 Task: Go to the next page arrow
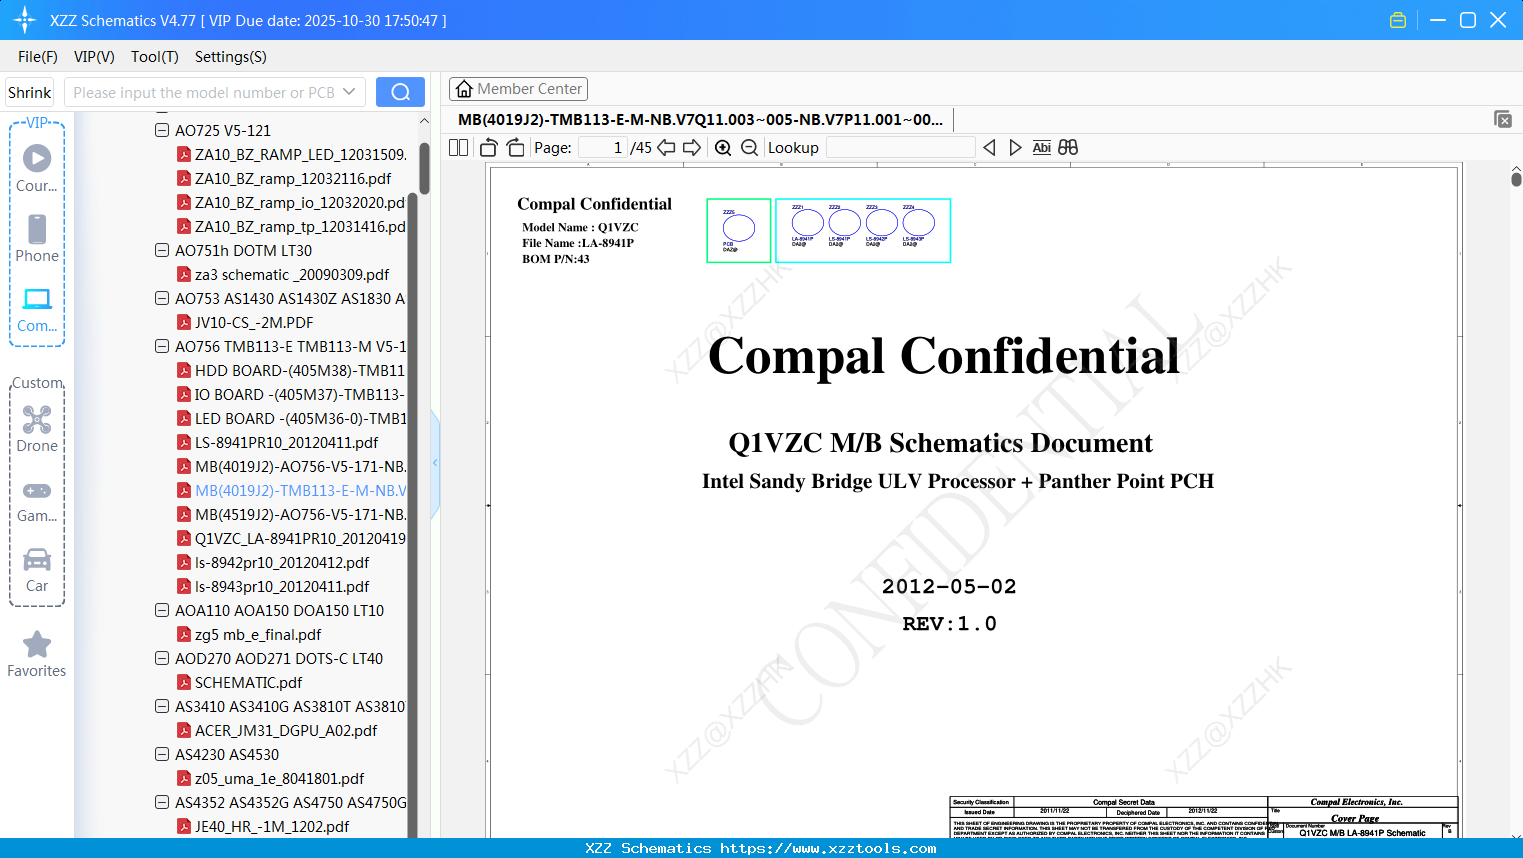pos(692,147)
